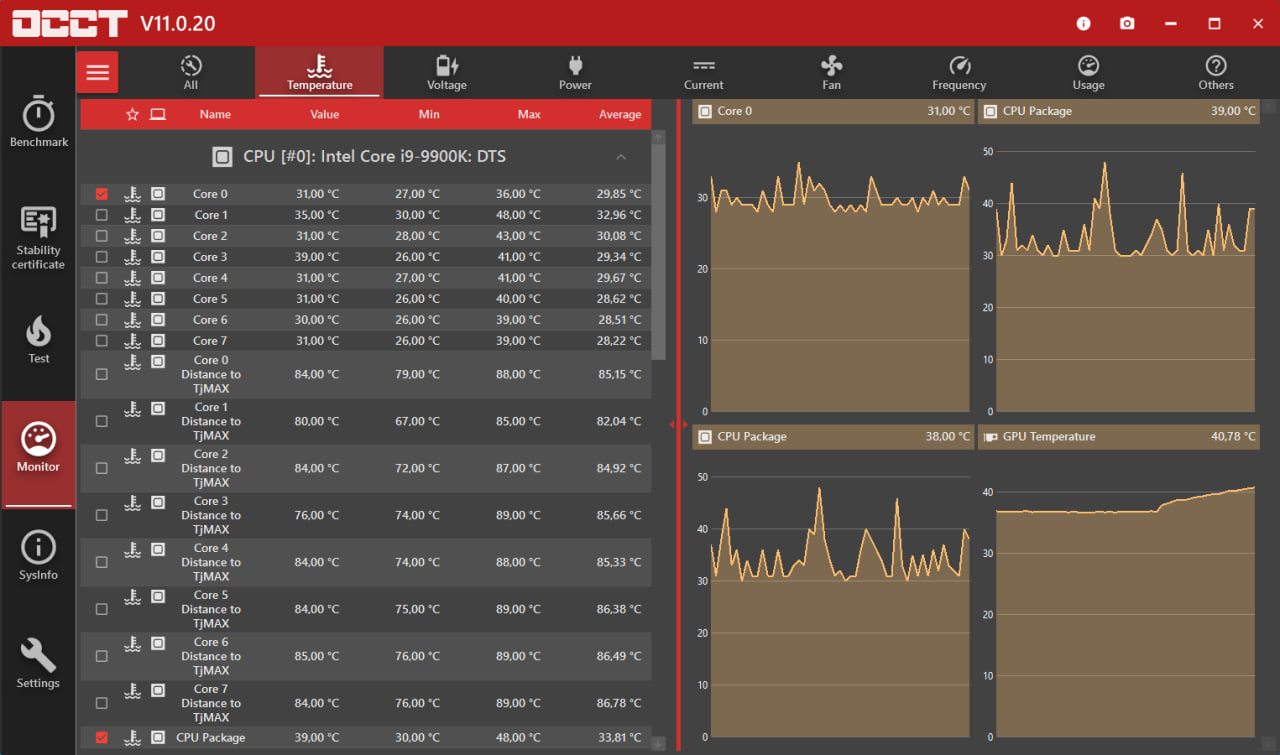Click the bottom-left CPU Package graph header
This screenshot has height=755, width=1280.
[834, 437]
